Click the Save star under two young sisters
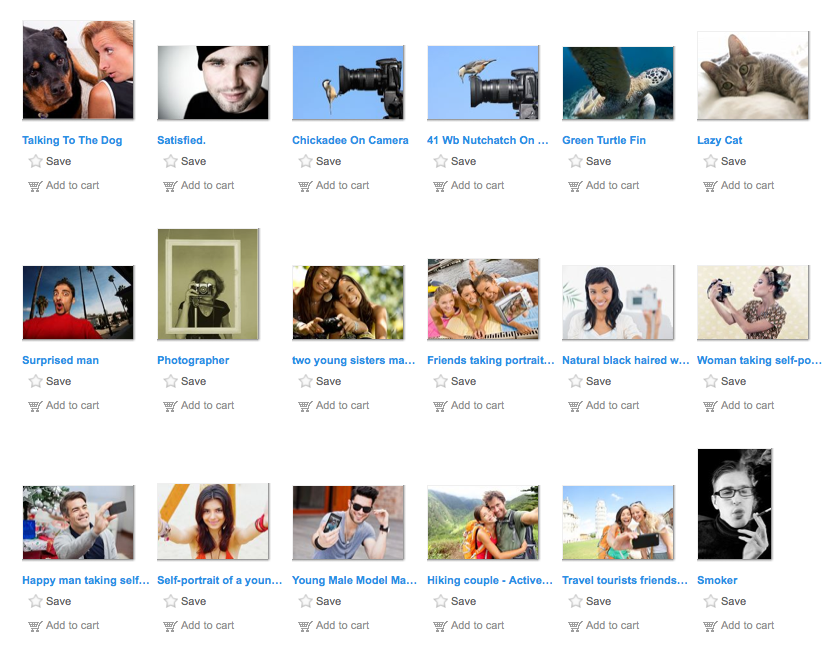 (306, 381)
